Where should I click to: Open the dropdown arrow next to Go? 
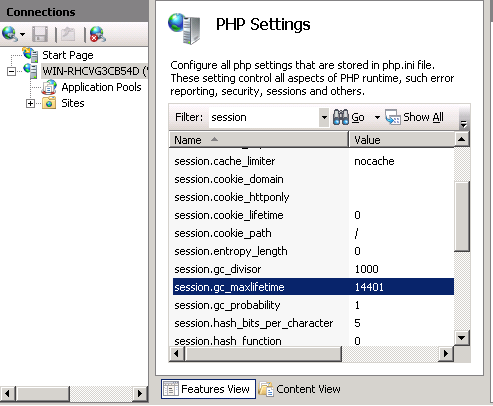377,117
